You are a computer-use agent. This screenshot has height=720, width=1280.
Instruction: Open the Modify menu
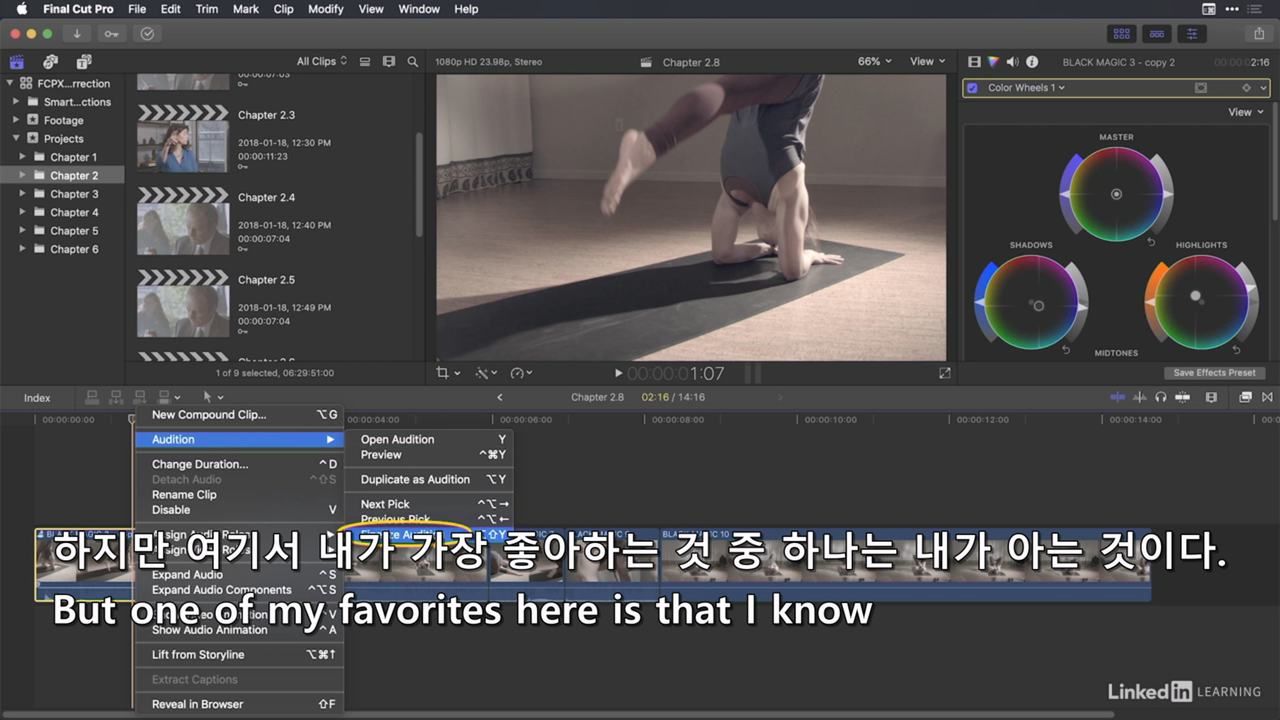[326, 9]
